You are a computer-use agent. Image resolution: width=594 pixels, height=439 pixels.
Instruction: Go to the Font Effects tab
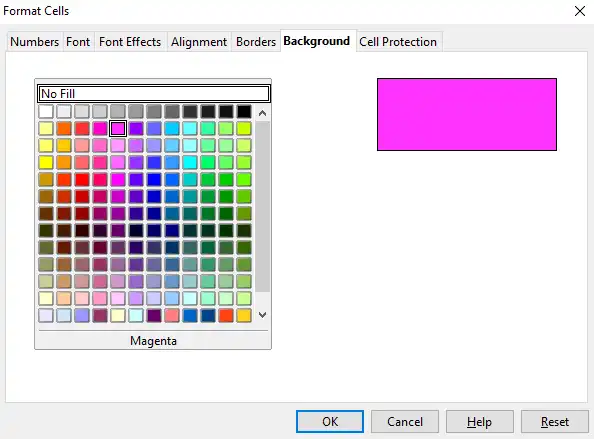(130, 42)
